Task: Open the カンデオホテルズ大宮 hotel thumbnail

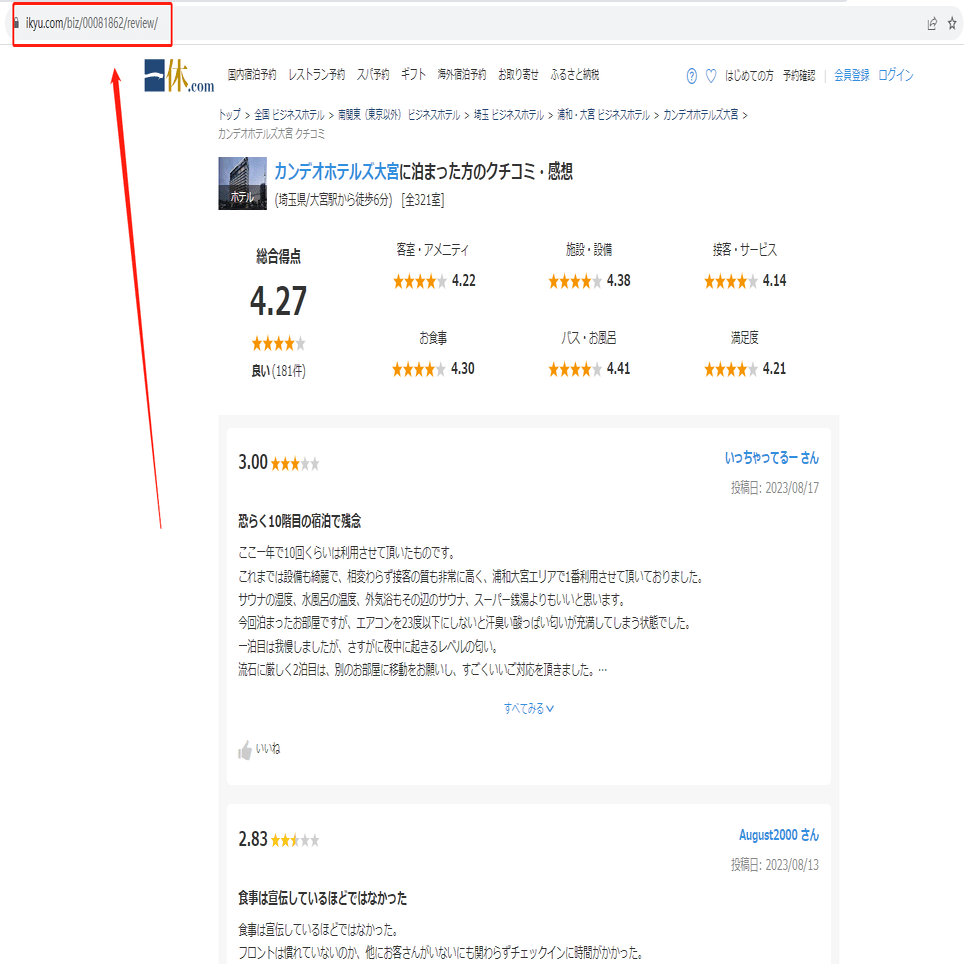Action: point(242,183)
